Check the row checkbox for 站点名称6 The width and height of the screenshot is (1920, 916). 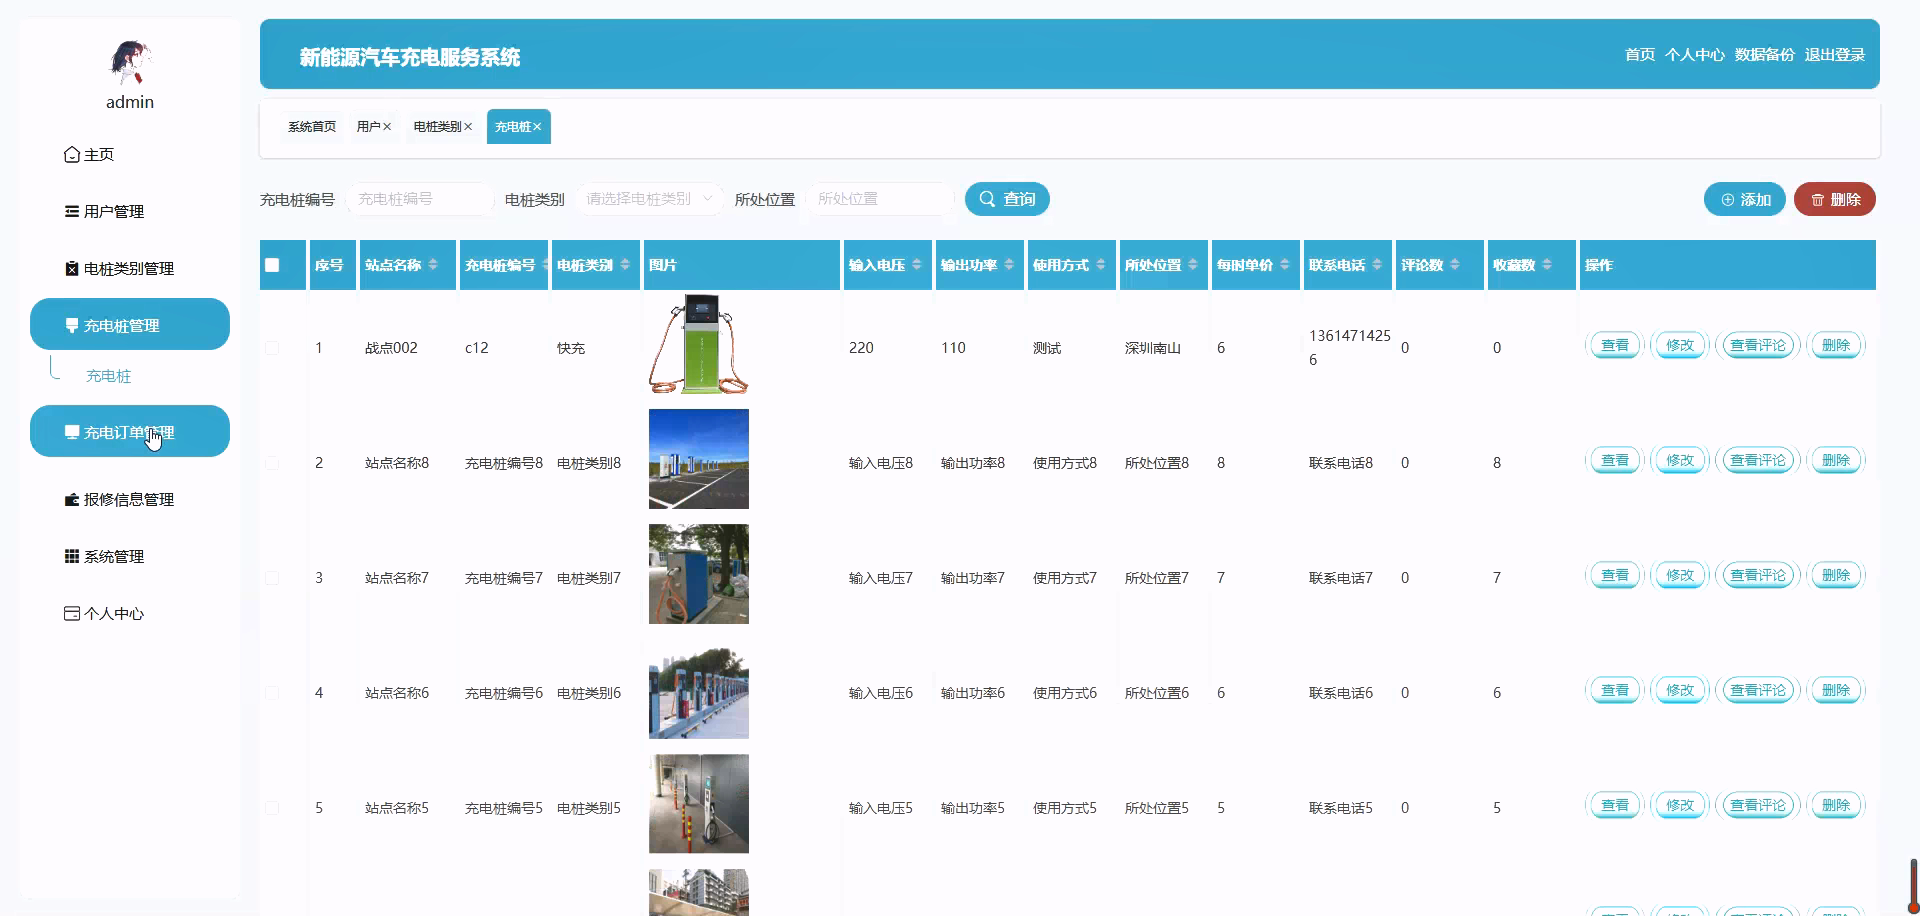click(272, 693)
